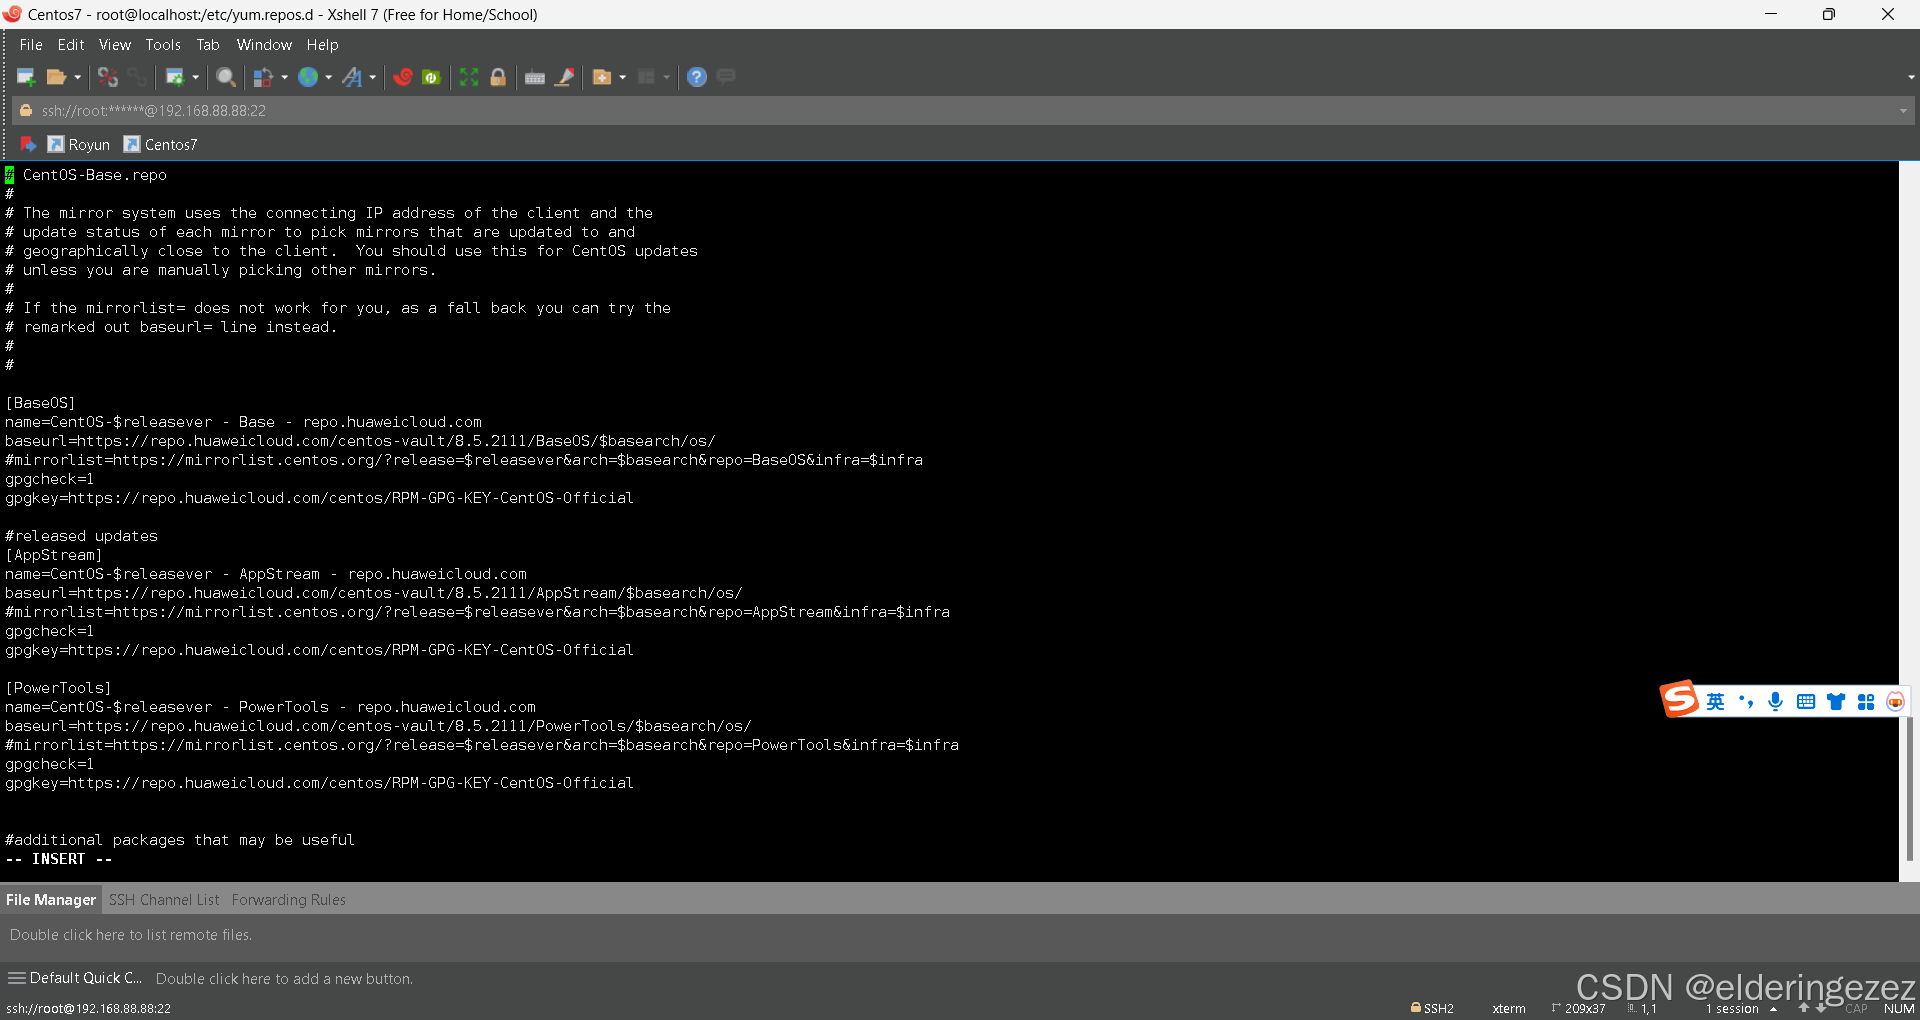Click the Lock Screen padlock icon
The height and width of the screenshot is (1020, 1920).
498,77
